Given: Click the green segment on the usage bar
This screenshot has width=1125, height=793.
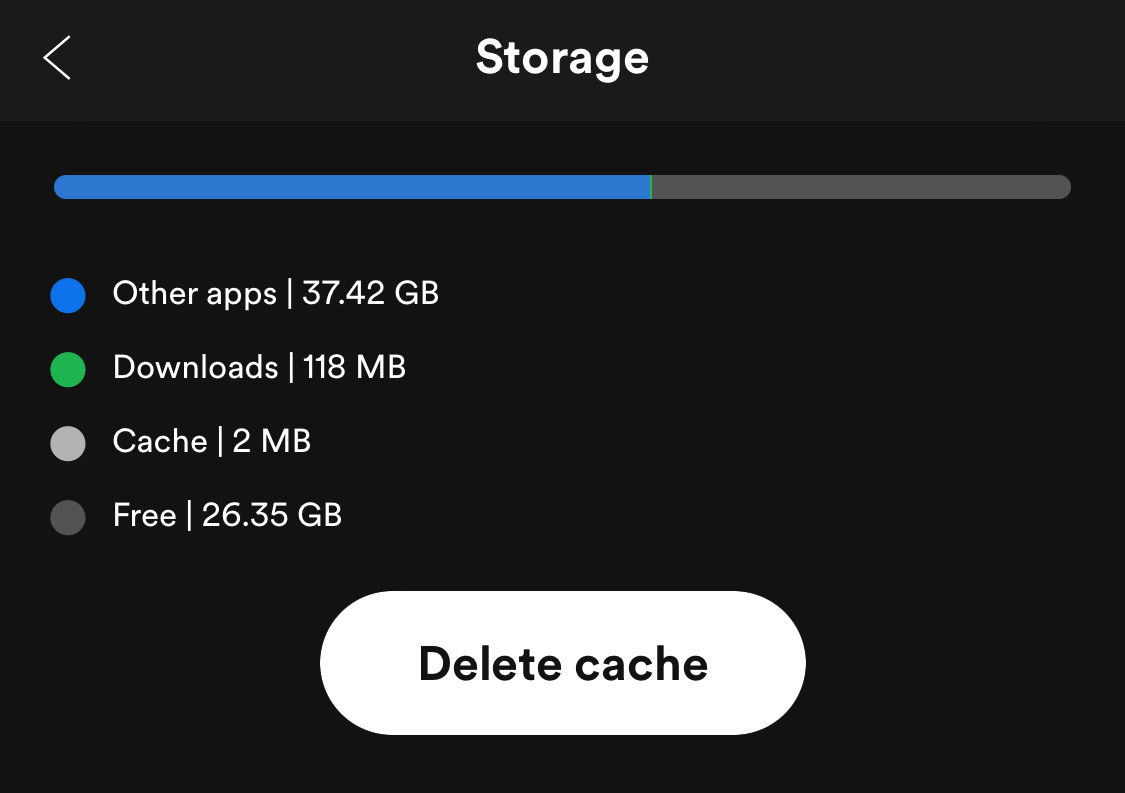Looking at the screenshot, I should [650, 187].
